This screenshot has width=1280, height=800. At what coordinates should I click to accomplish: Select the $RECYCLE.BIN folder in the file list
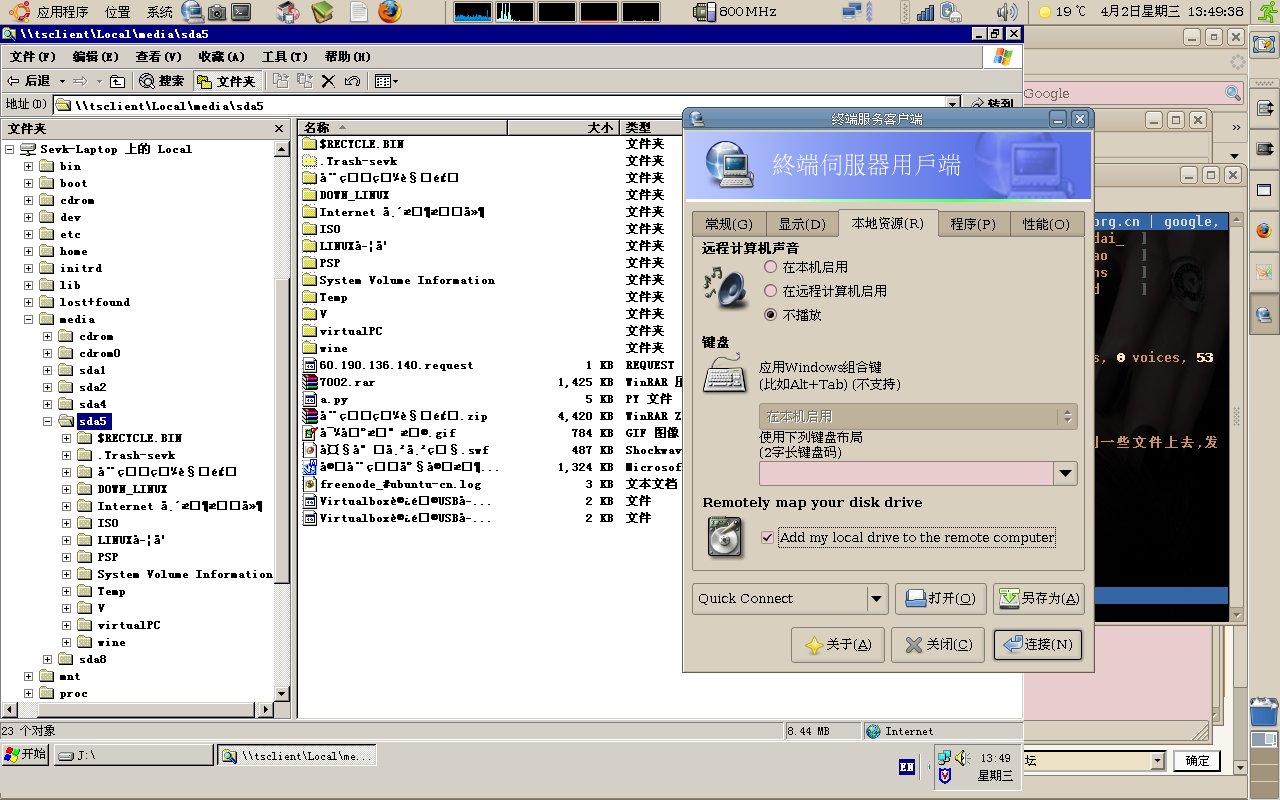tap(353, 144)
